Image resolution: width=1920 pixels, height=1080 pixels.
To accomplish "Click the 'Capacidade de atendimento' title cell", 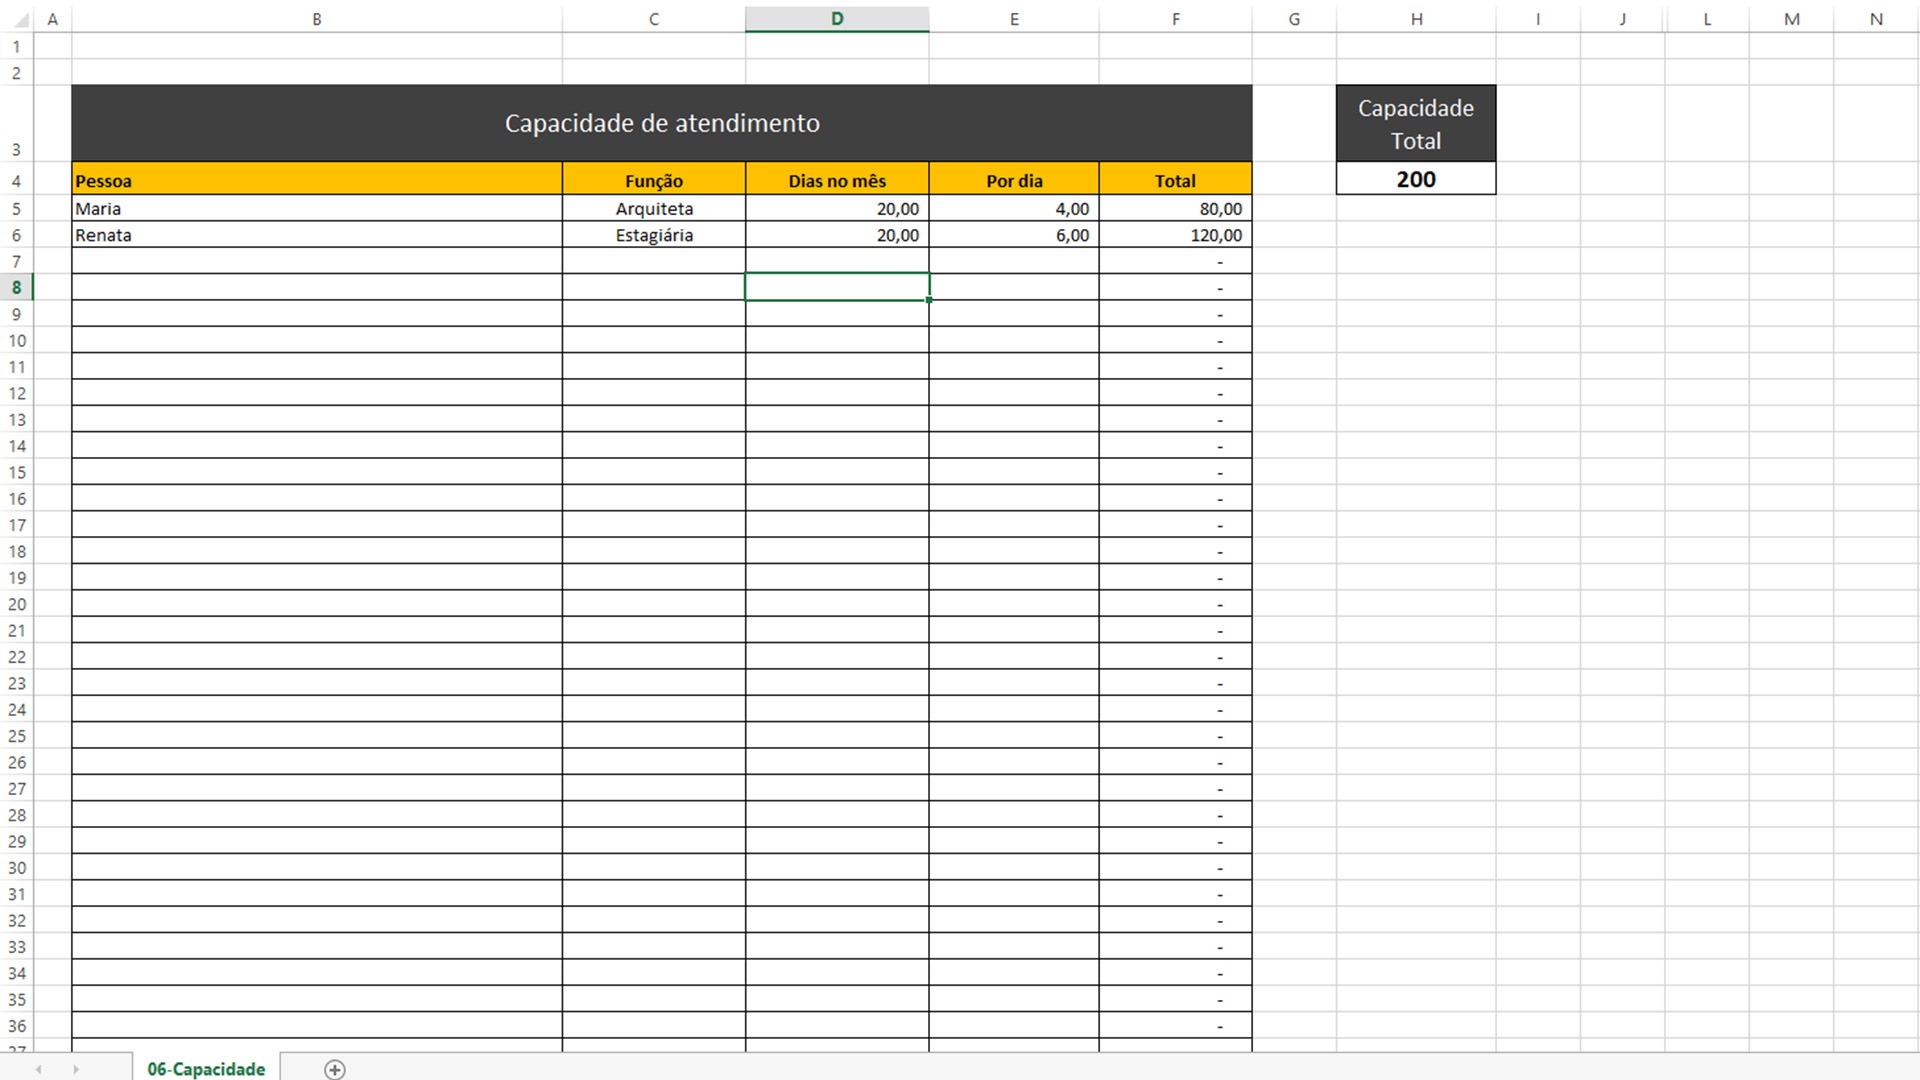I will (x=662, y=123).
